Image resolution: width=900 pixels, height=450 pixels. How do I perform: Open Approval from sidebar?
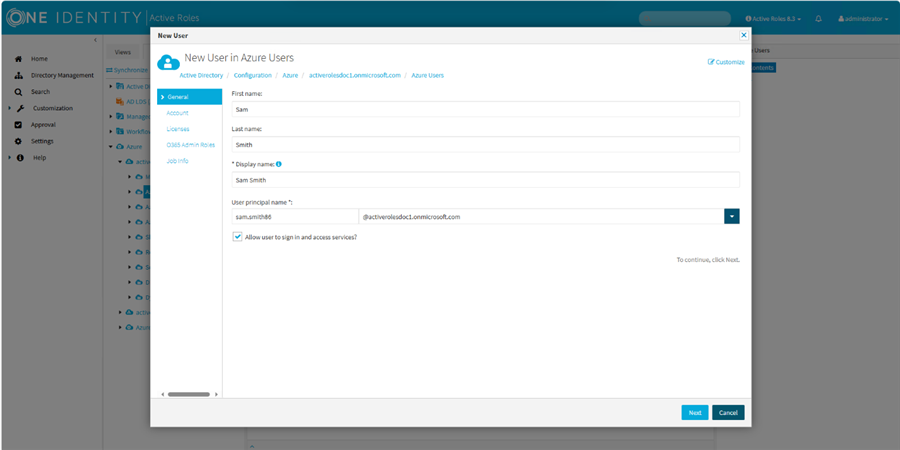click(43, 125)
